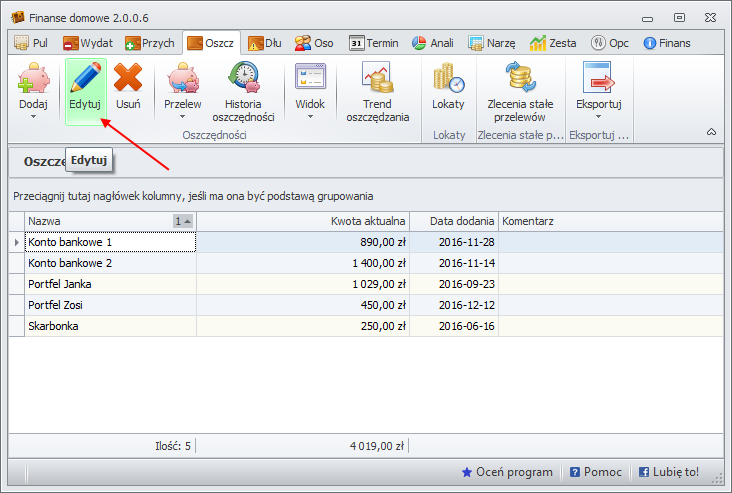Click the Oceń program link
The width and height of the screenshot is (732, 493).
point(507,472)
